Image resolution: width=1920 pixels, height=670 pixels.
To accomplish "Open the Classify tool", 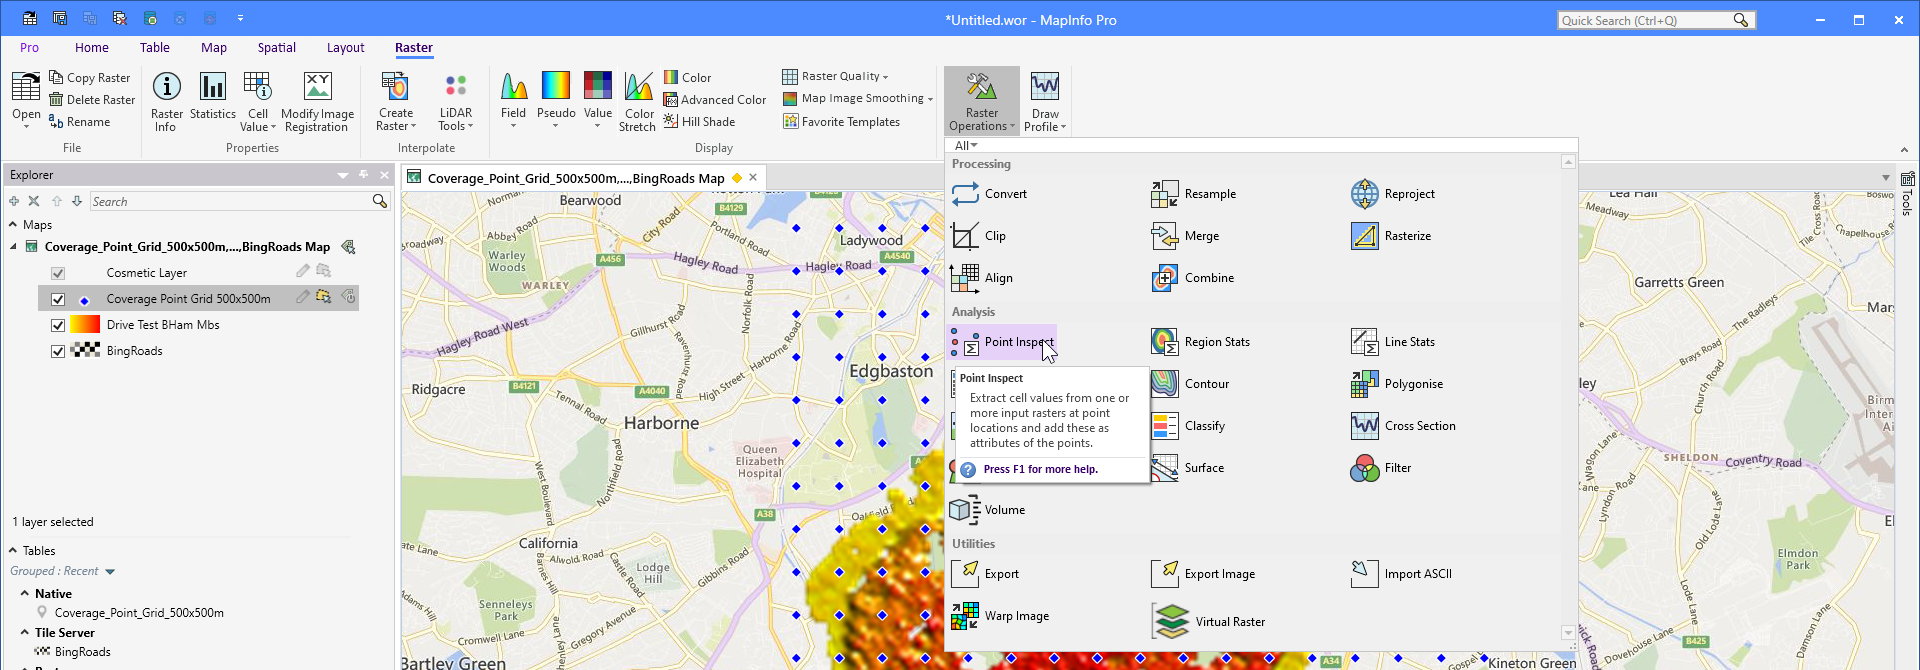I will point(1188,426).
